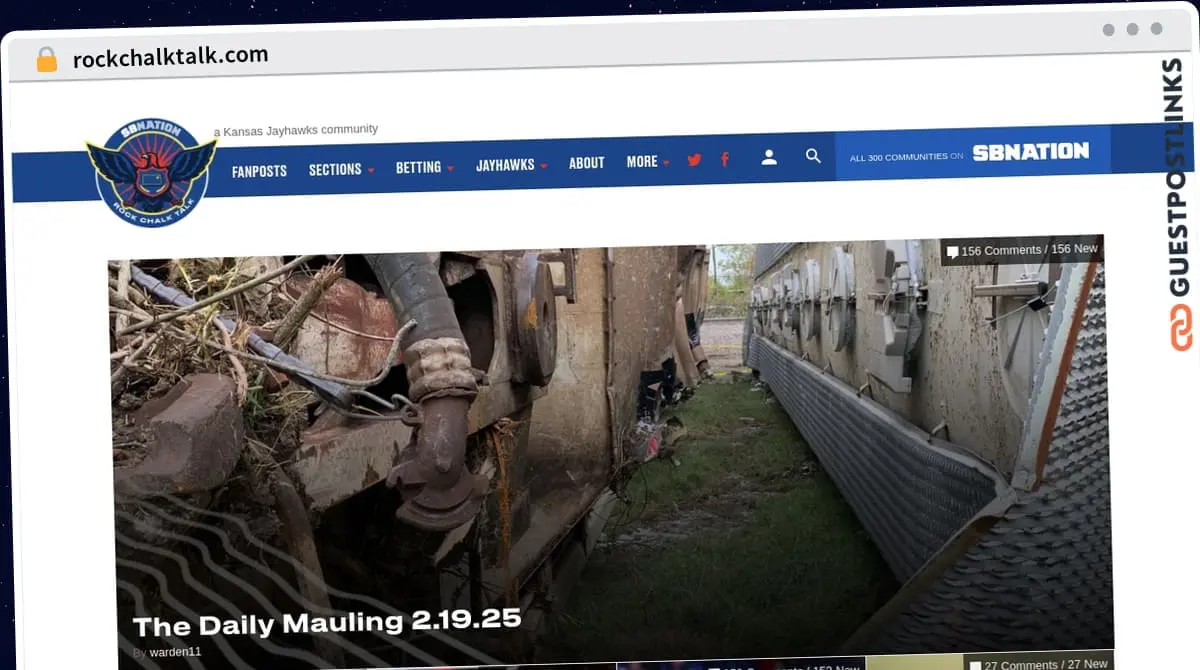Image resolution: width=1200 pixels, height=670 pixels.
Task: View author warden11's profile
Action: click(175, 651)
